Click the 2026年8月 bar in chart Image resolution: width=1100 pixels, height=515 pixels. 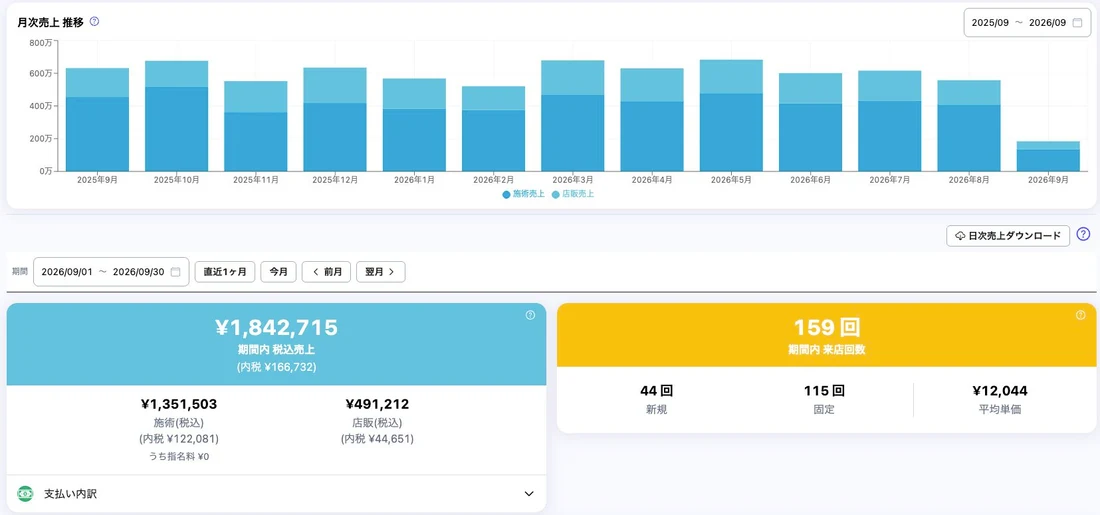[969, 126]
